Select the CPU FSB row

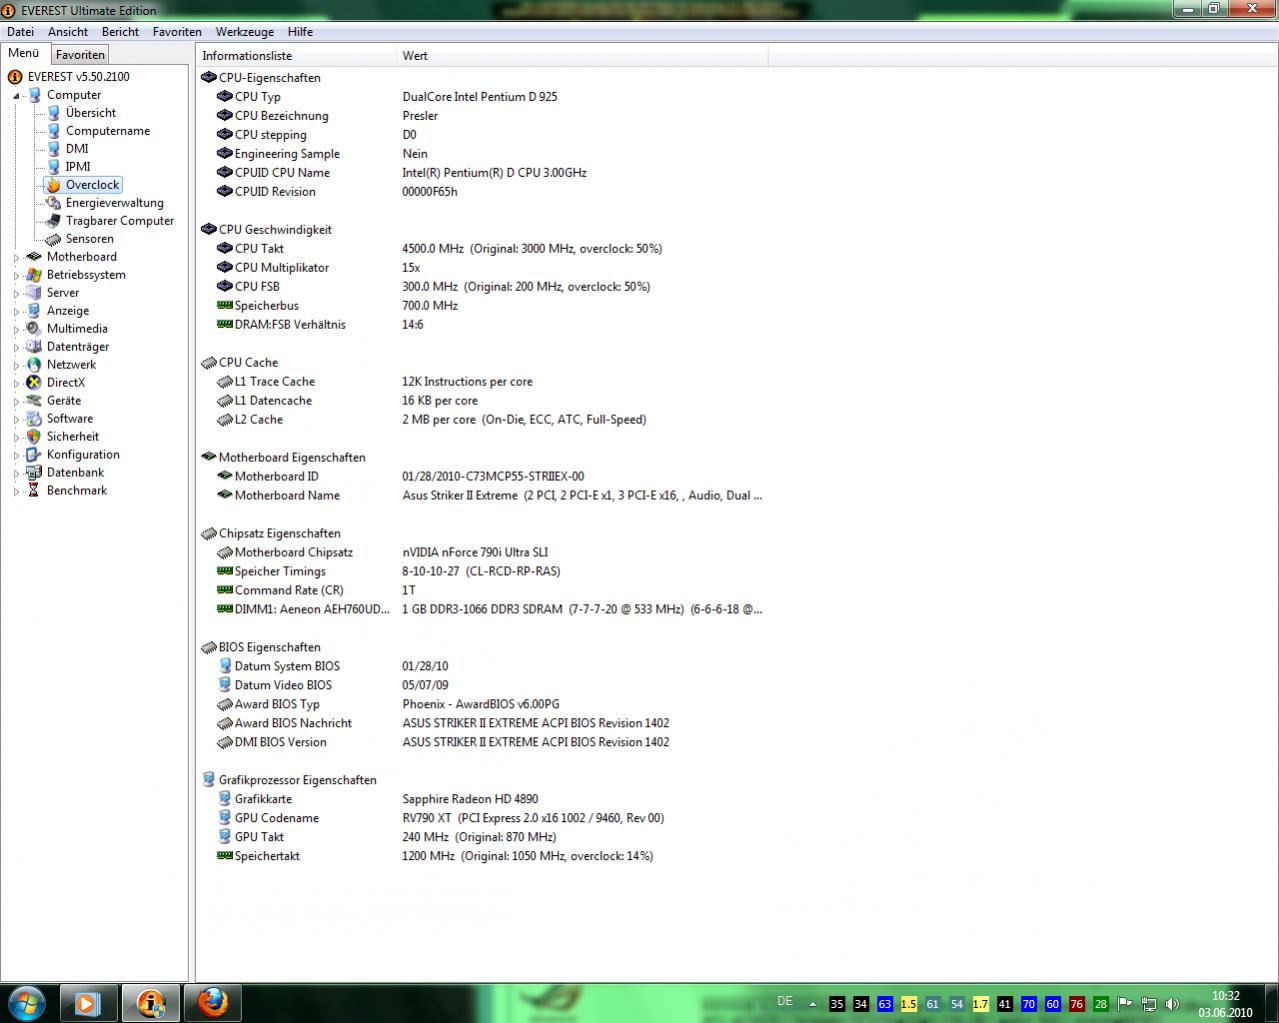484,287
